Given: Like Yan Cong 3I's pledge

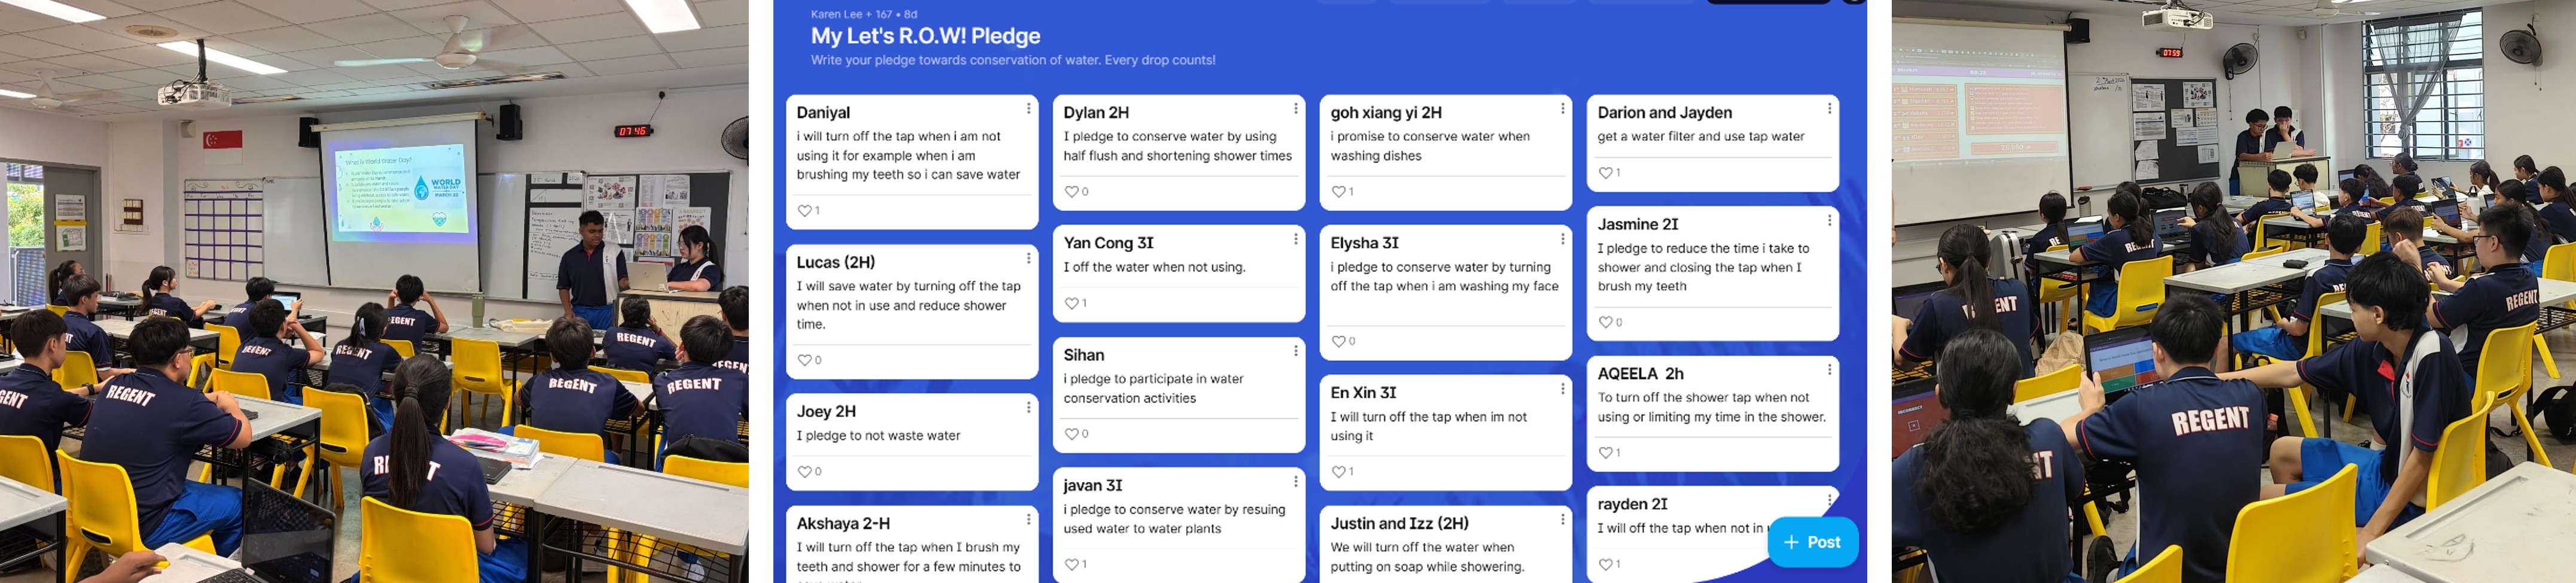Looking at the screenshot, I should 1071,303.
